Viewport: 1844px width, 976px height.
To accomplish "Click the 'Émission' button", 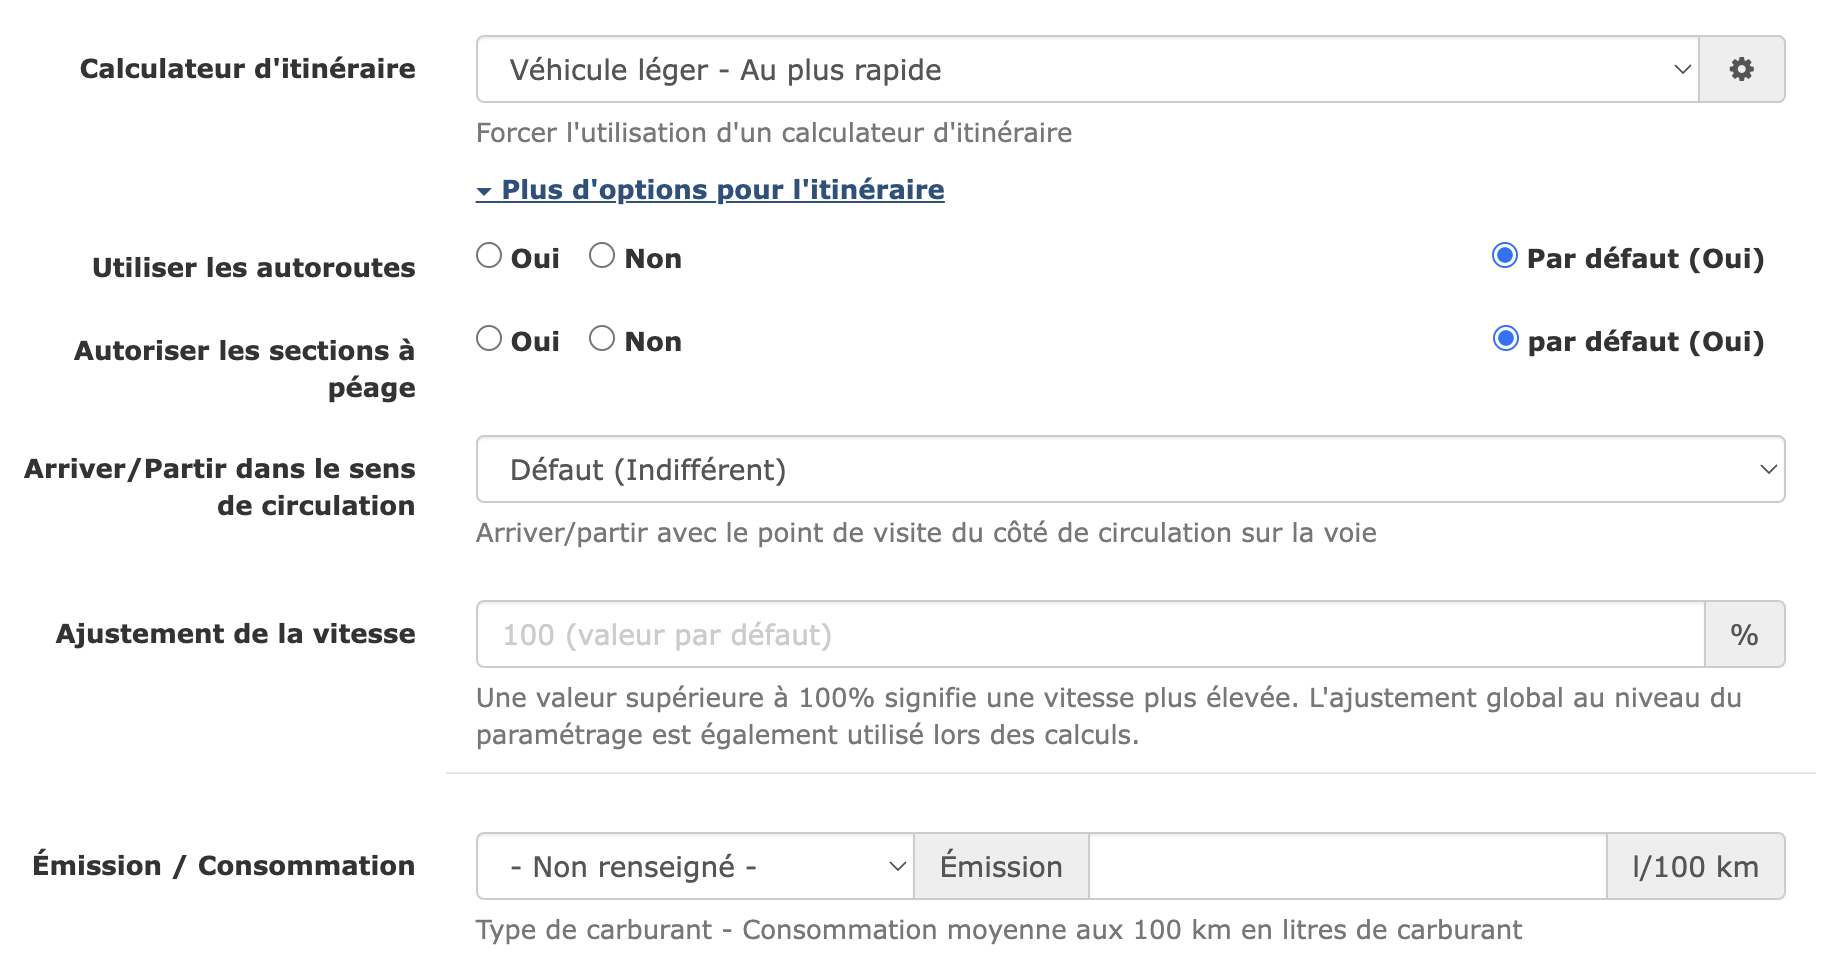I will tap(1000, 866).
